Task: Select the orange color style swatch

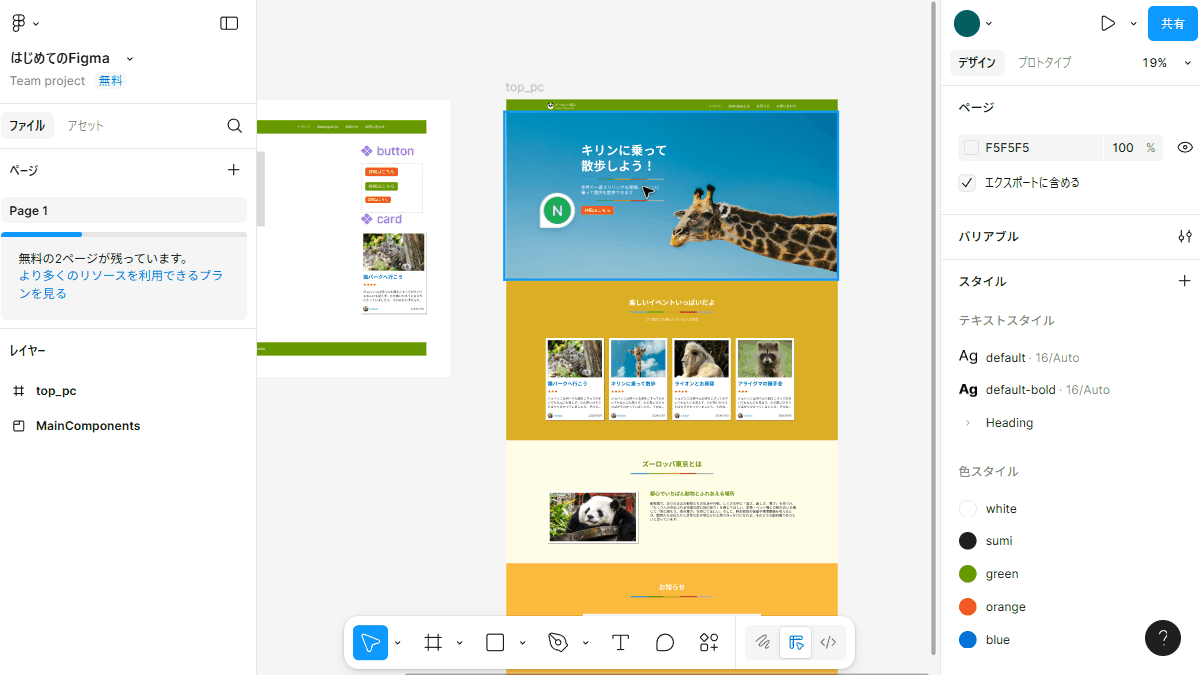Action: (968, 607)
